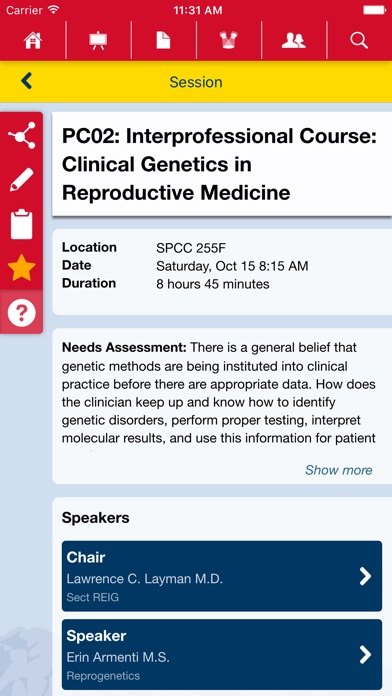The width and height of the screenshot is (392, 696).
Task: Select the Erin Armenti speaker card
Action: click(222, 654)
